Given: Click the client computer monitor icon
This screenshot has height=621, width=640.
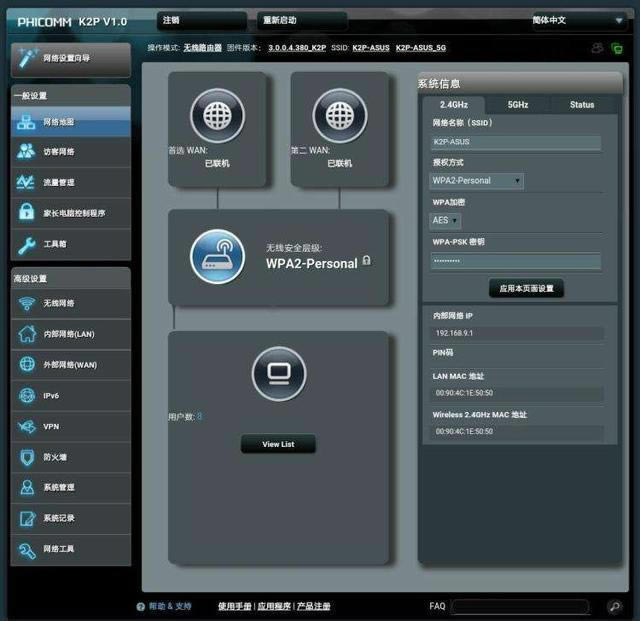Looking at the screenshot, I should [x=278, y=374].
